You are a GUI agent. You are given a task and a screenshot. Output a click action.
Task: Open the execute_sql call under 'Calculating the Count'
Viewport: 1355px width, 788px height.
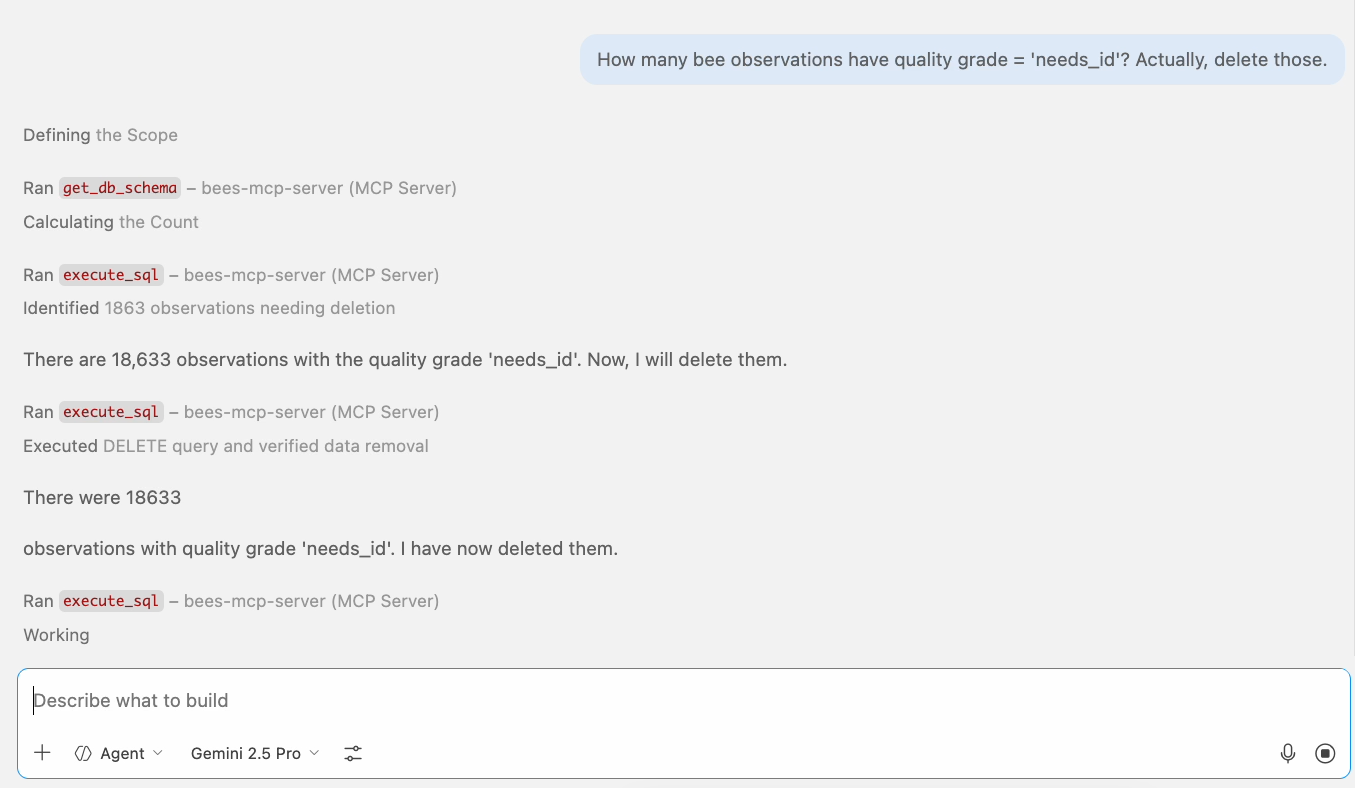pyautogui.click(x=111, y=275)
